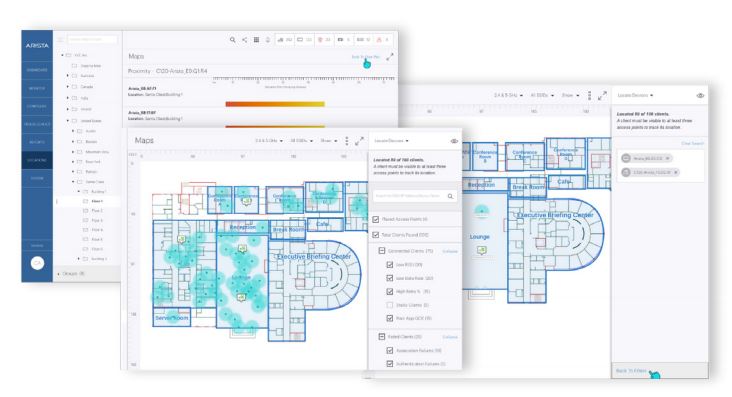Open the three-dot menu in the right Maps window
This screenshot has width=732, height=397.
point(589,95)
